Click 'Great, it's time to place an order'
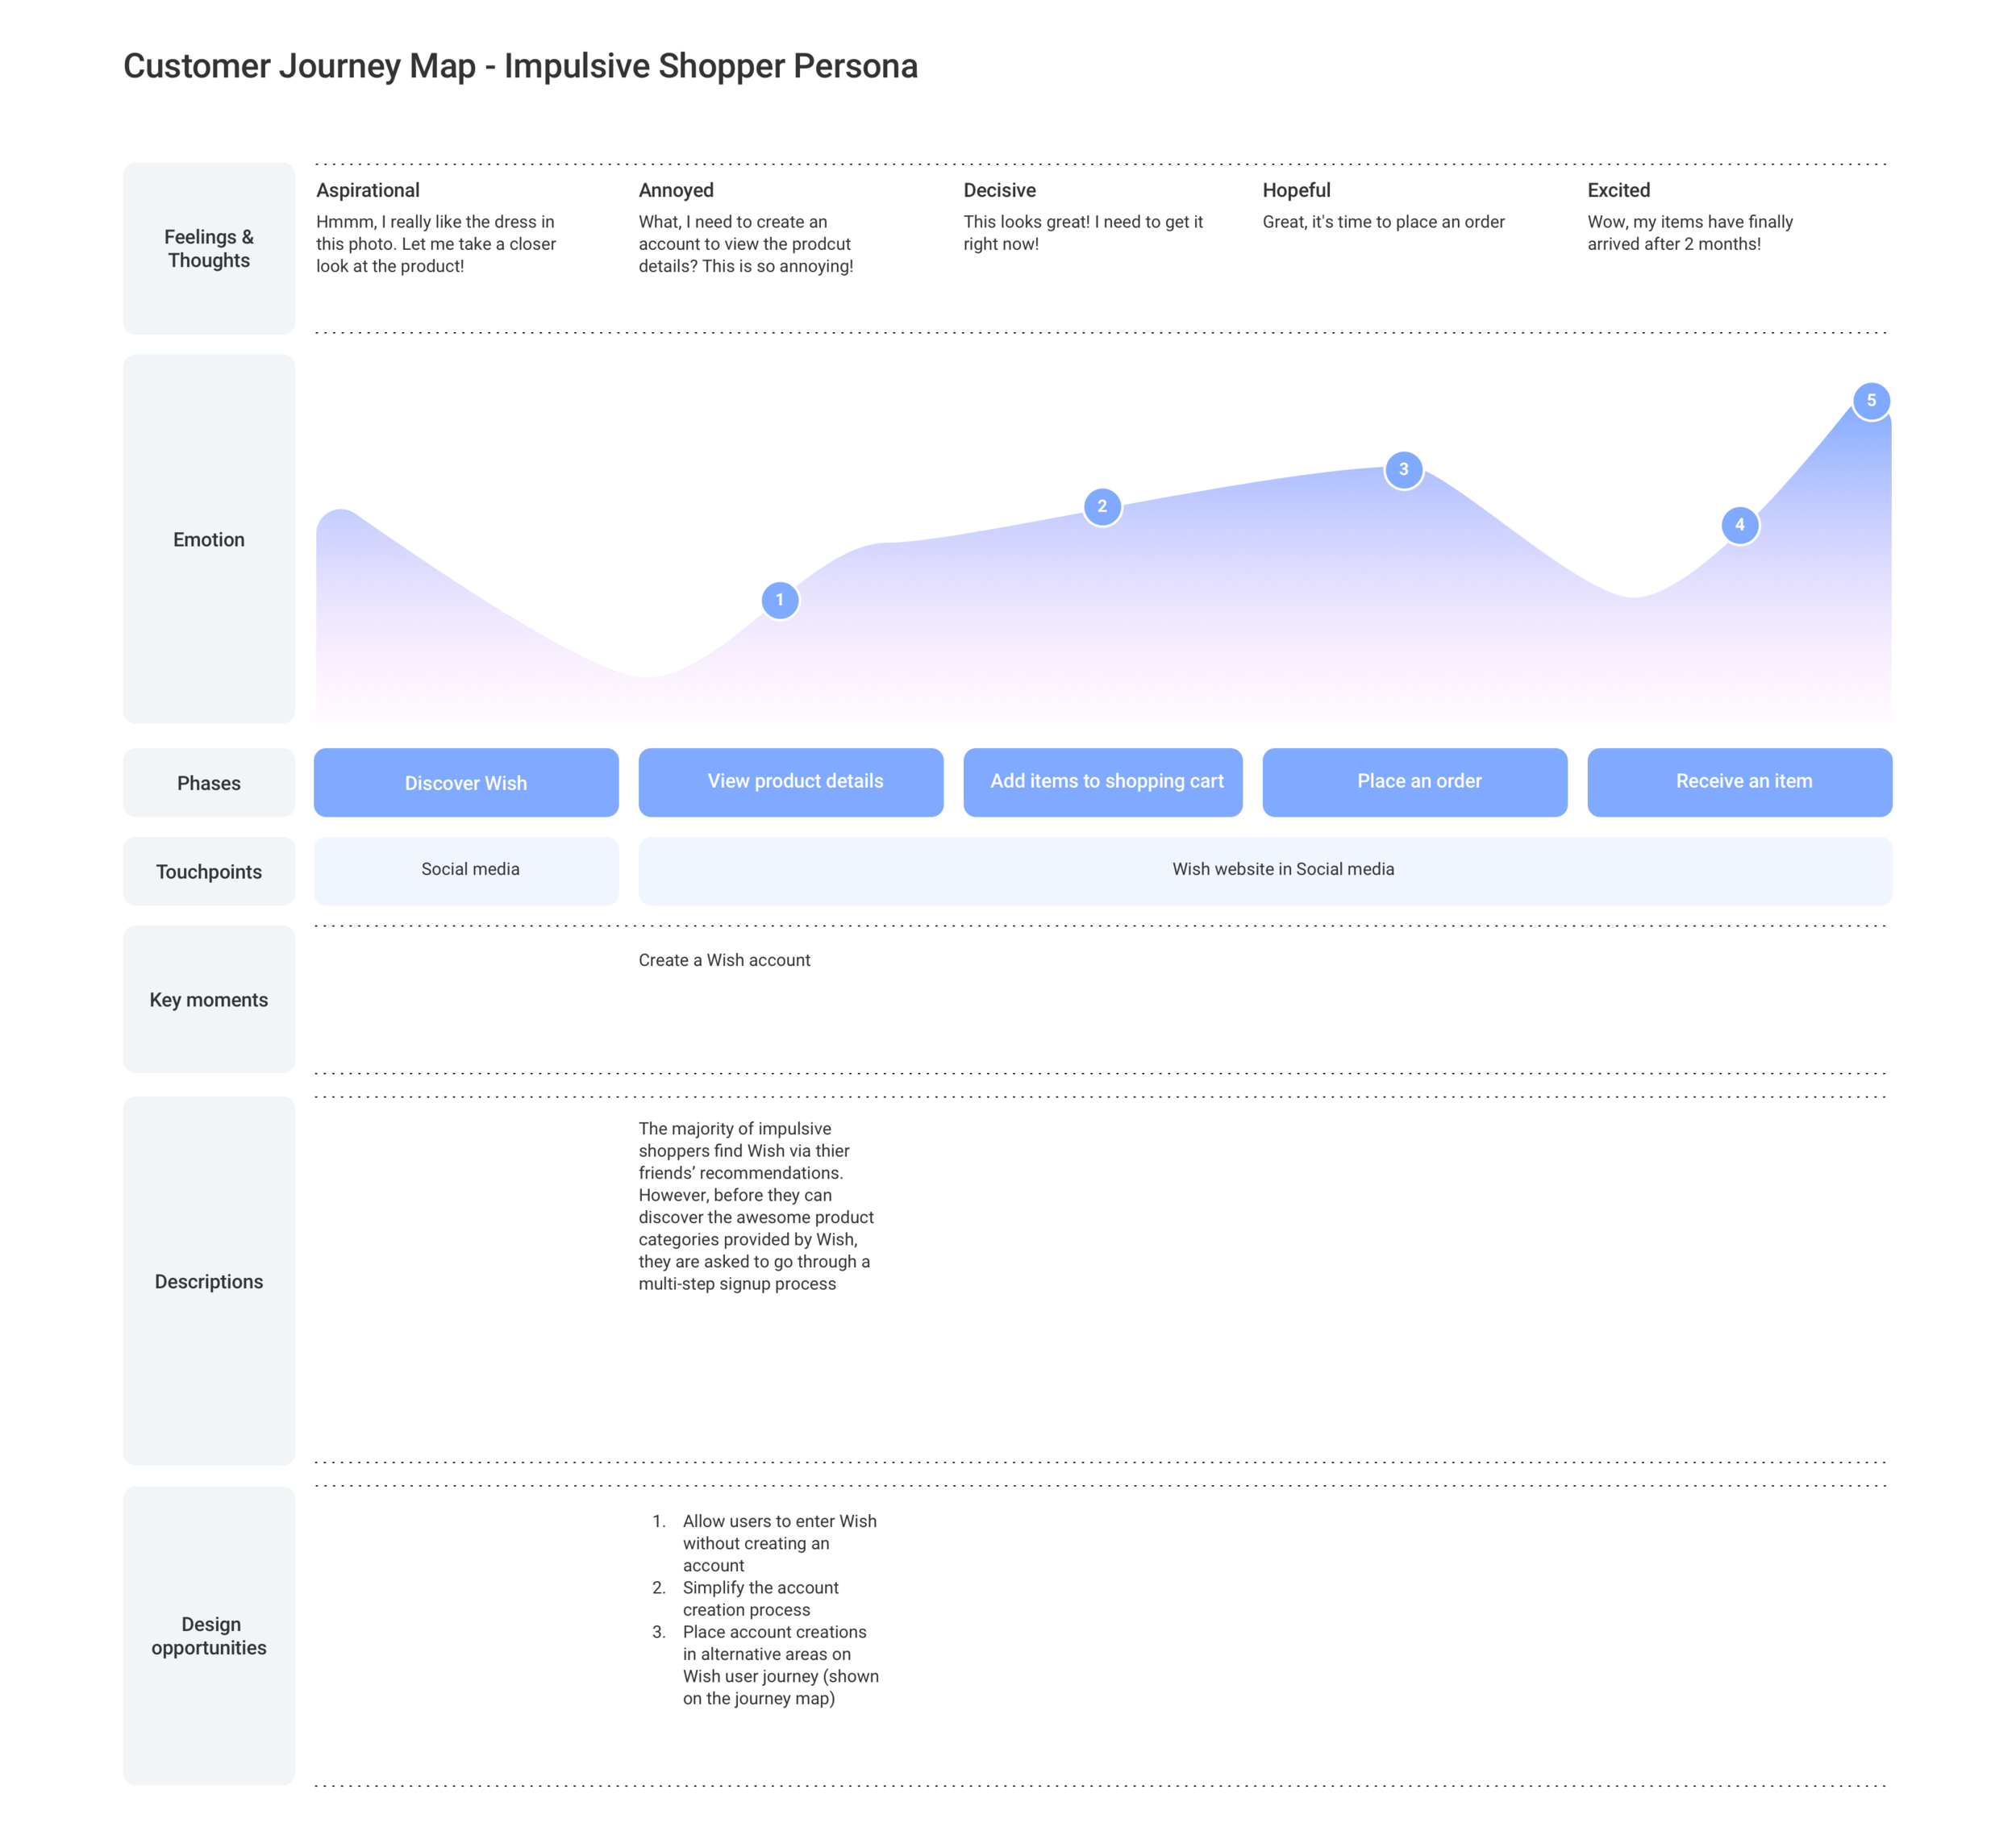Viewport: 2016px width, 1831px height. [1383, 222]
